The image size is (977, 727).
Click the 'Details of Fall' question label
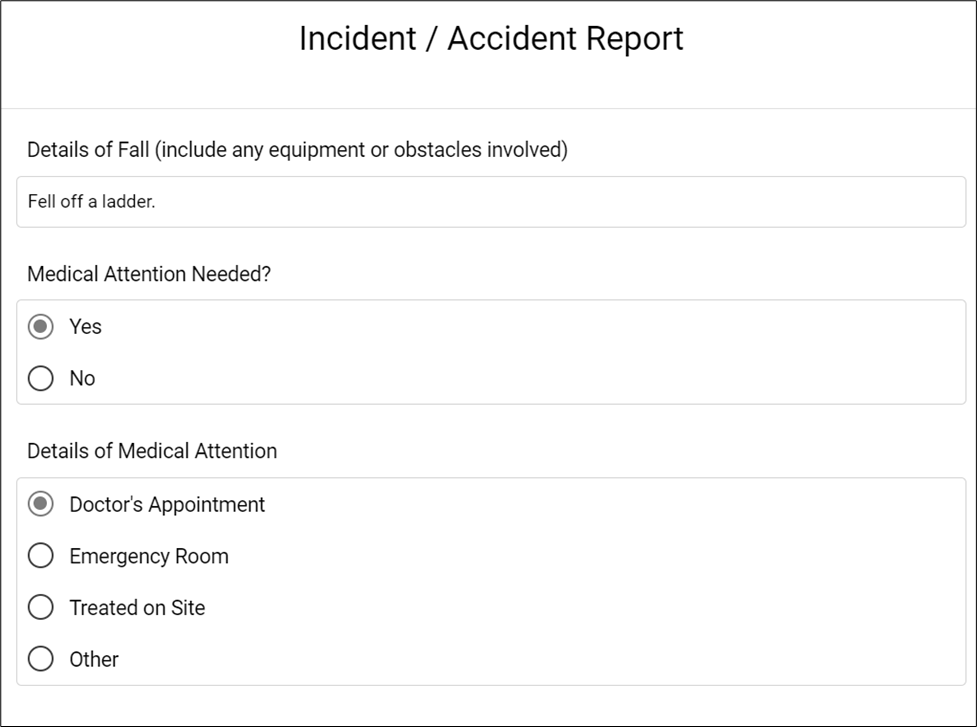click(297, 150)
